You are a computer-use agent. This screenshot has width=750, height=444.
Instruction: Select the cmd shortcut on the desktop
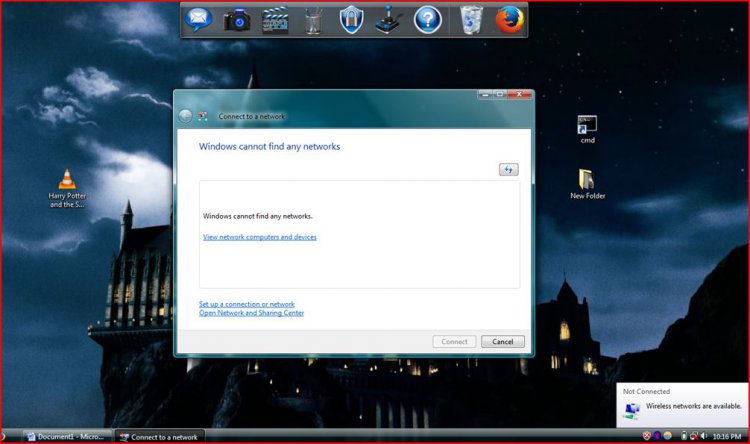587,129
